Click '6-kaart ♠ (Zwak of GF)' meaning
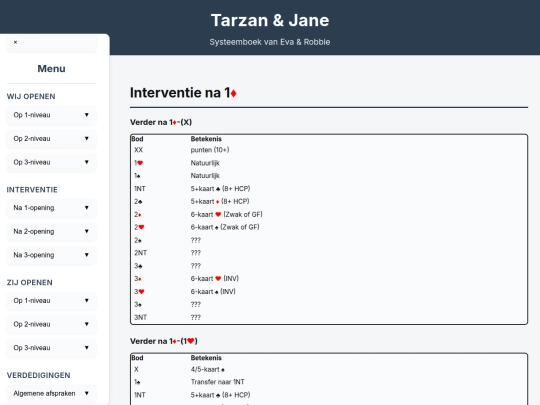Screen dimensions: 540x405 [x=225, y=227]
